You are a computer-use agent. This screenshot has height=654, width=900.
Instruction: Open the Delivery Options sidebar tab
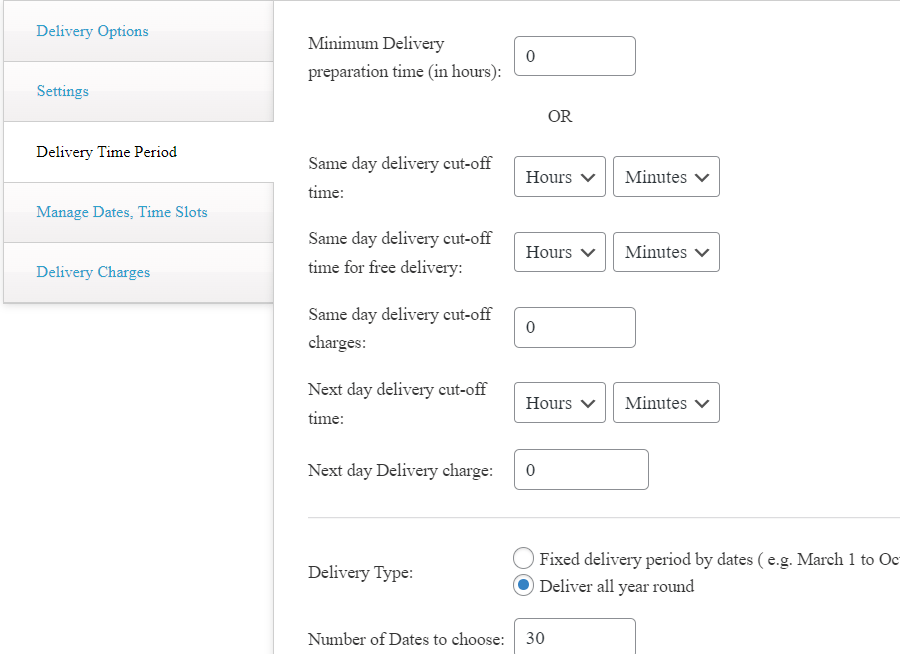[x=92, y=31]
